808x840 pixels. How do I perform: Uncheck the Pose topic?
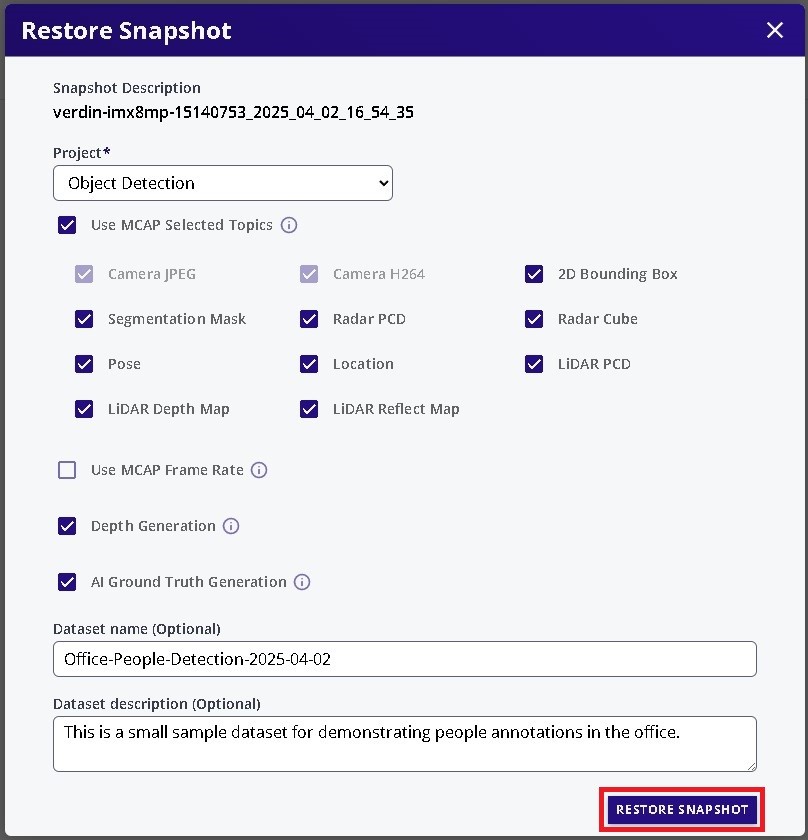point(84,364)
